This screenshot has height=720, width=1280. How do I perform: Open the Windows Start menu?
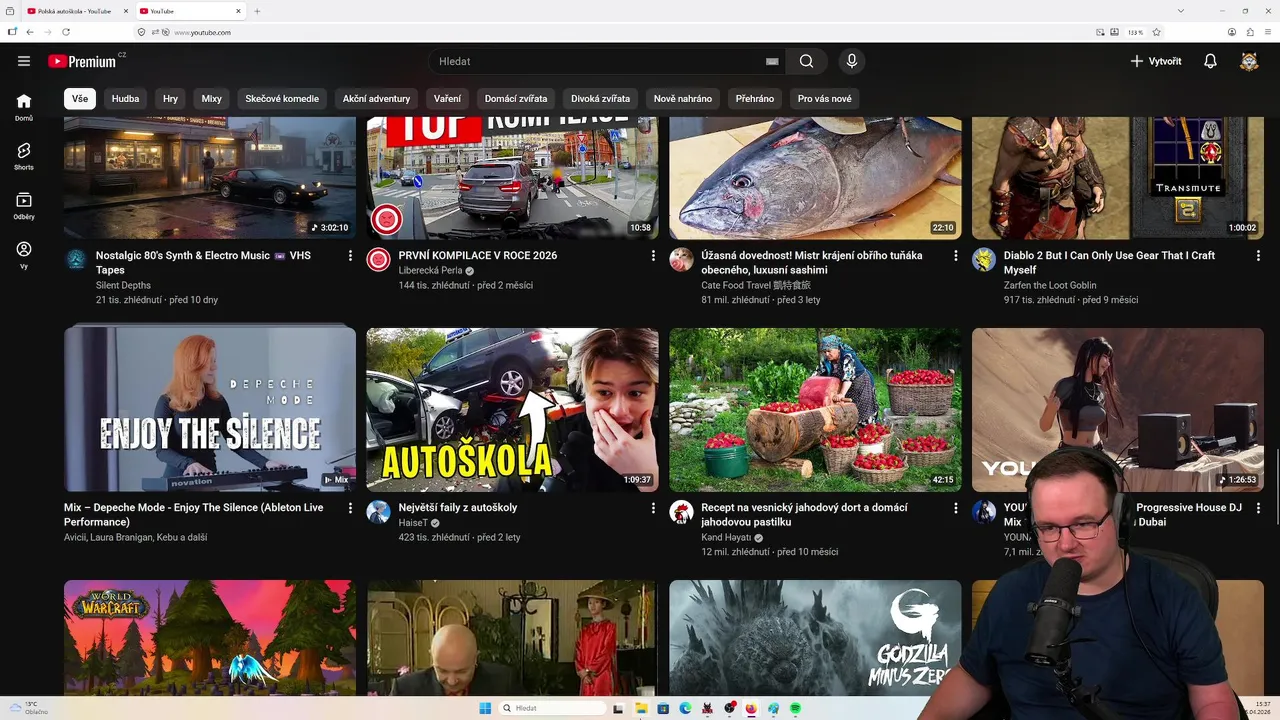(485, 708)
